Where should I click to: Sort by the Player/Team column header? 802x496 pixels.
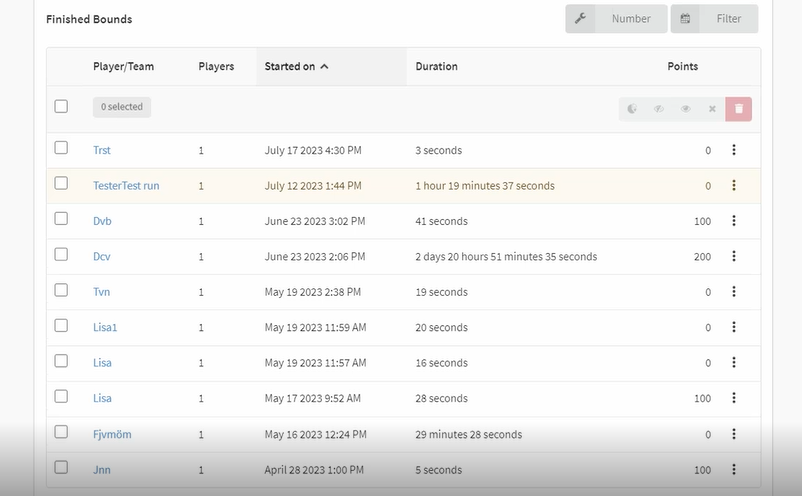click(x=123, y=66)
